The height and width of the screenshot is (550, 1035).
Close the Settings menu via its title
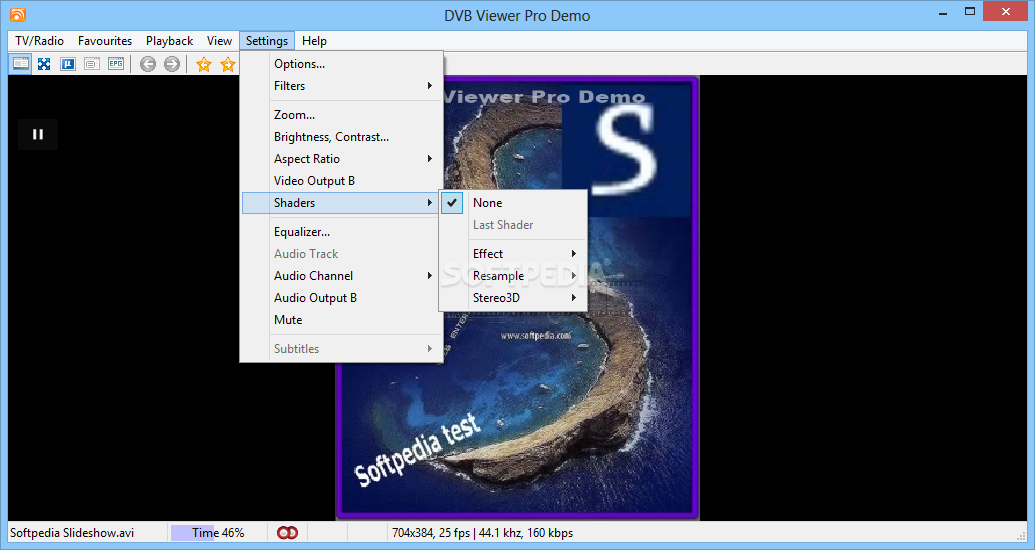coord(267,41)
